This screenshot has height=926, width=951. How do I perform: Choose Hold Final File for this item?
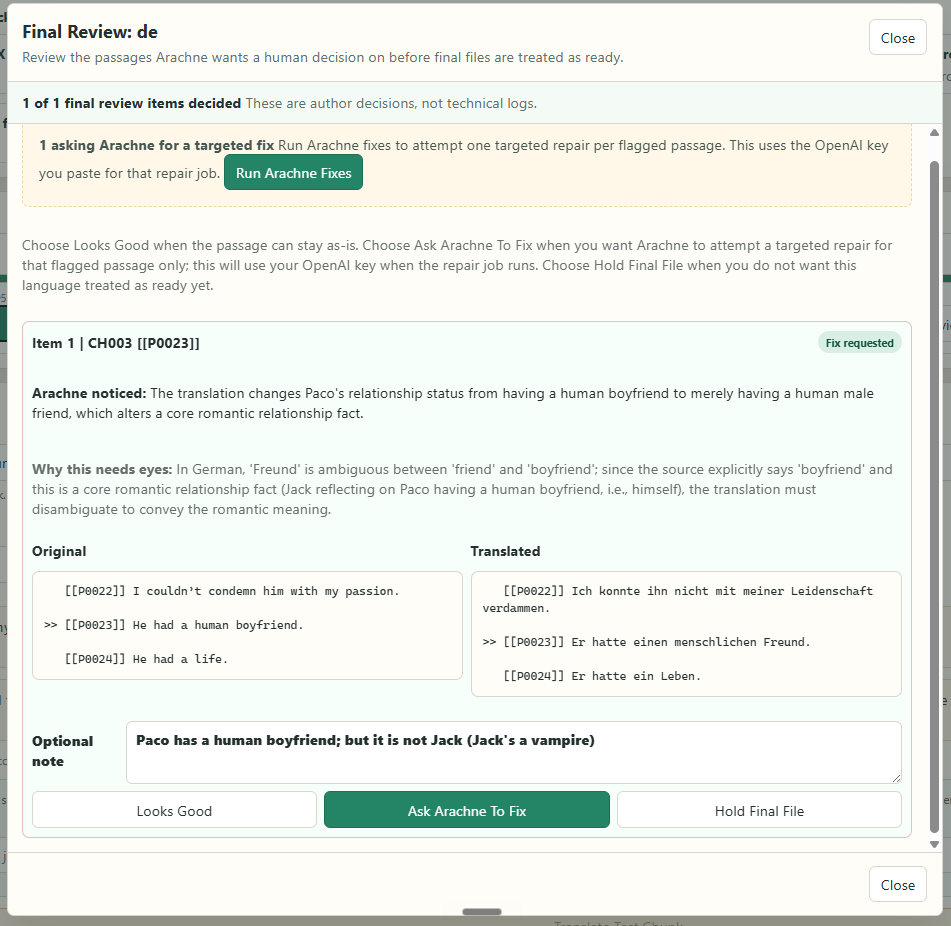[x=759, y=810]
